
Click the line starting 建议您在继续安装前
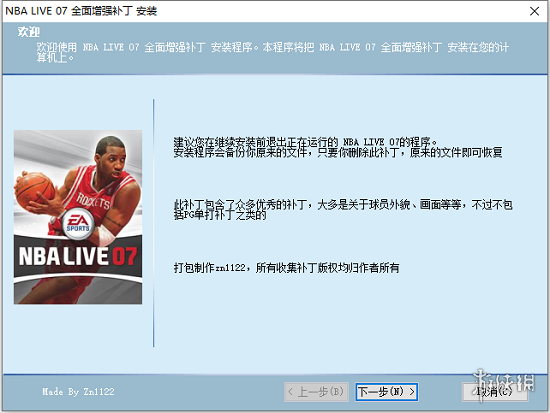click(x=305, y=142)
